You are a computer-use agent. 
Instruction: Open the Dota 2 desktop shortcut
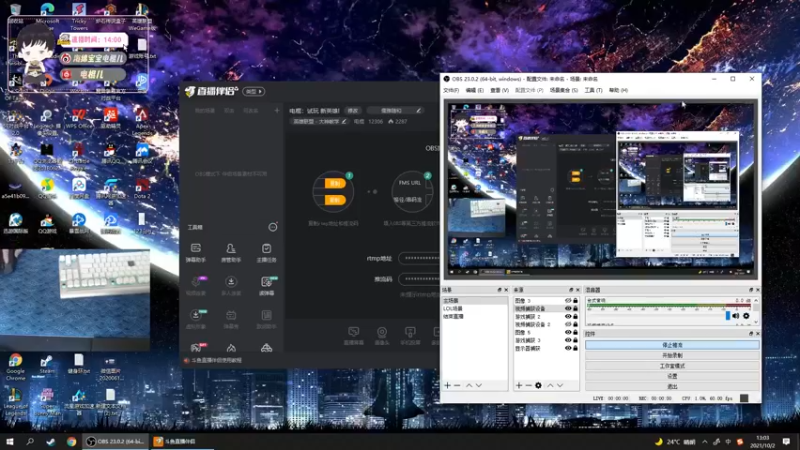pyautogui.click(x=142, y=188)
